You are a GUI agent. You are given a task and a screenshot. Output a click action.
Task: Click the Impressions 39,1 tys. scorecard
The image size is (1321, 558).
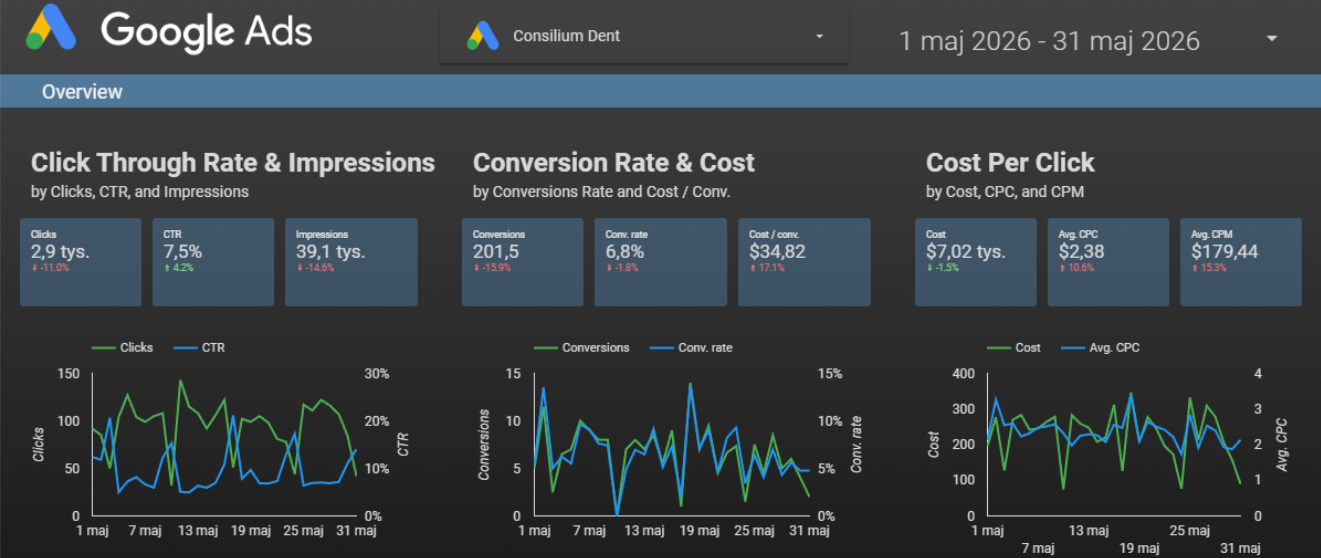[x=351, y=262]
